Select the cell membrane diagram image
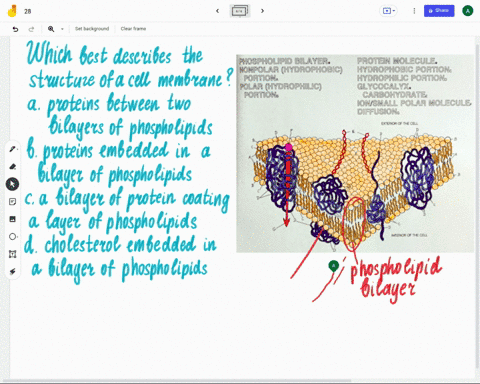Image resolution: width=480 pixels, height=384 pixels. click(x=355, y=154)
